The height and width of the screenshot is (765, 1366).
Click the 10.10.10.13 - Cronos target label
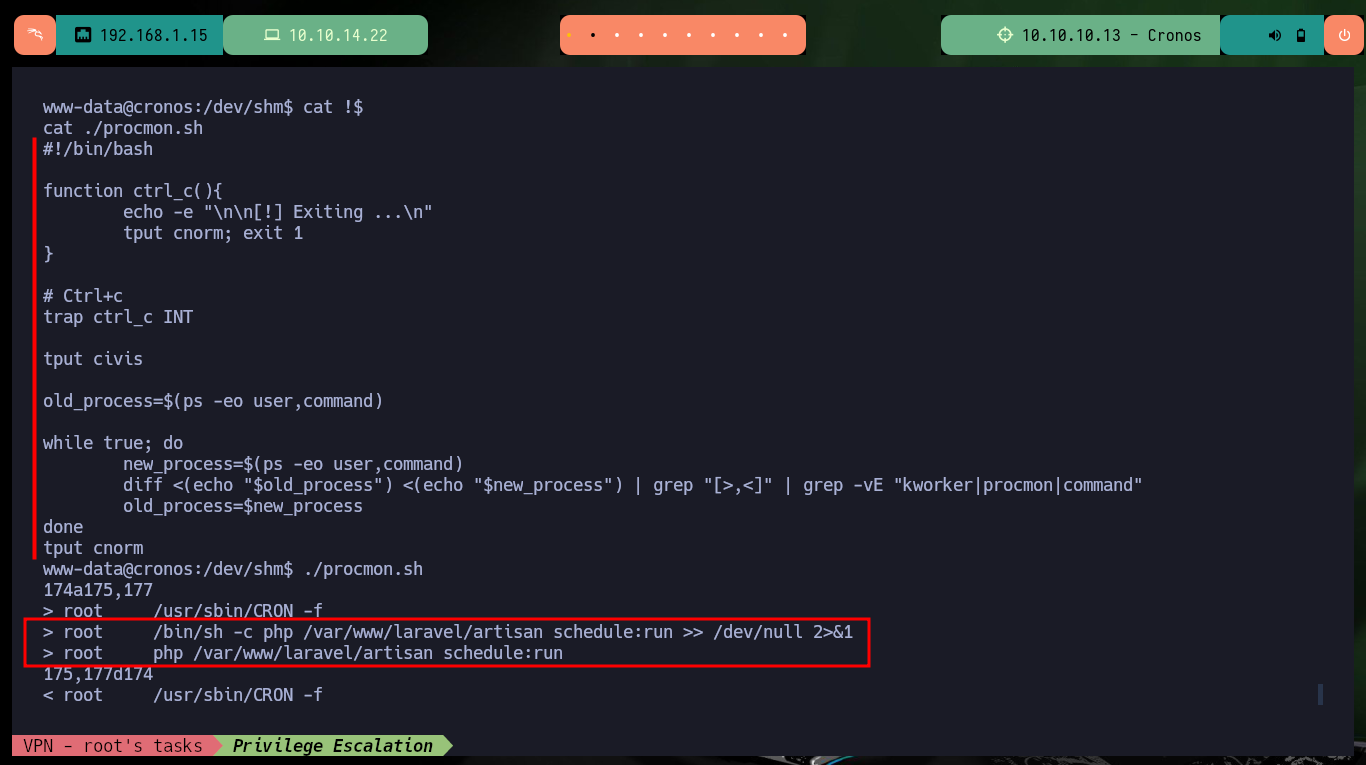pyautogui.click(x=1111, y=35)
